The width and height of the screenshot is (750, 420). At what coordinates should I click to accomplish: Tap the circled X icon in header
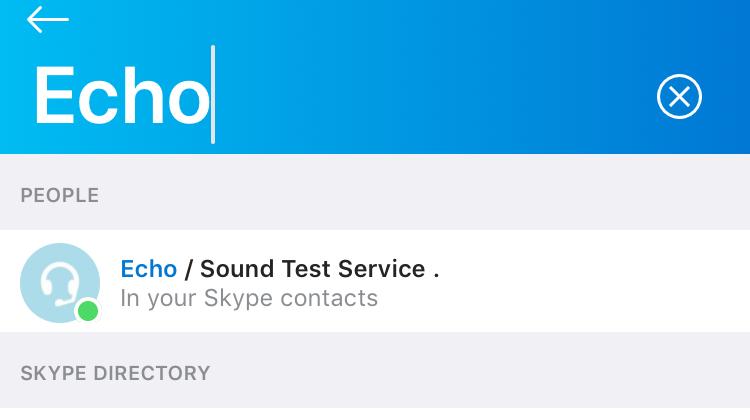[x=679, y=97]
